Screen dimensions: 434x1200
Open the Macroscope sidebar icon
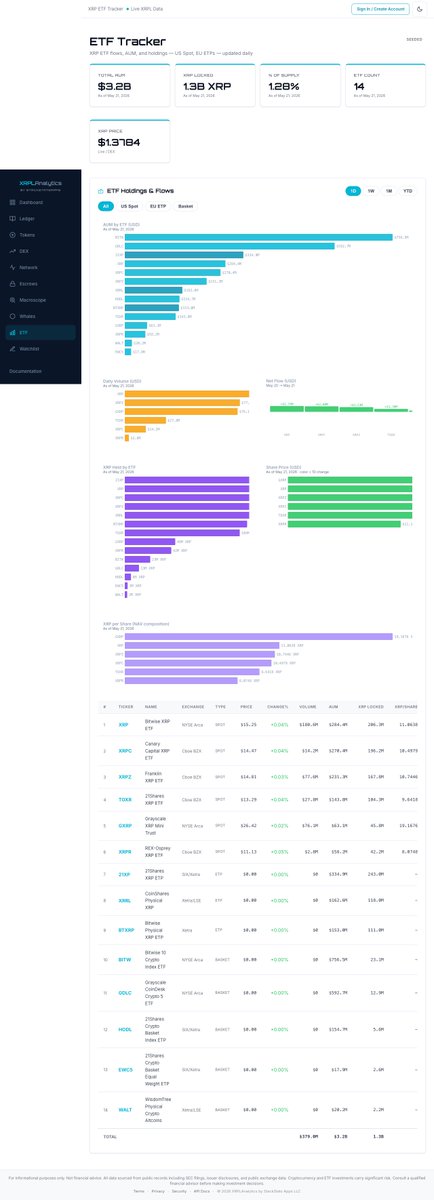pyautogui.click(x=10, y=300)
